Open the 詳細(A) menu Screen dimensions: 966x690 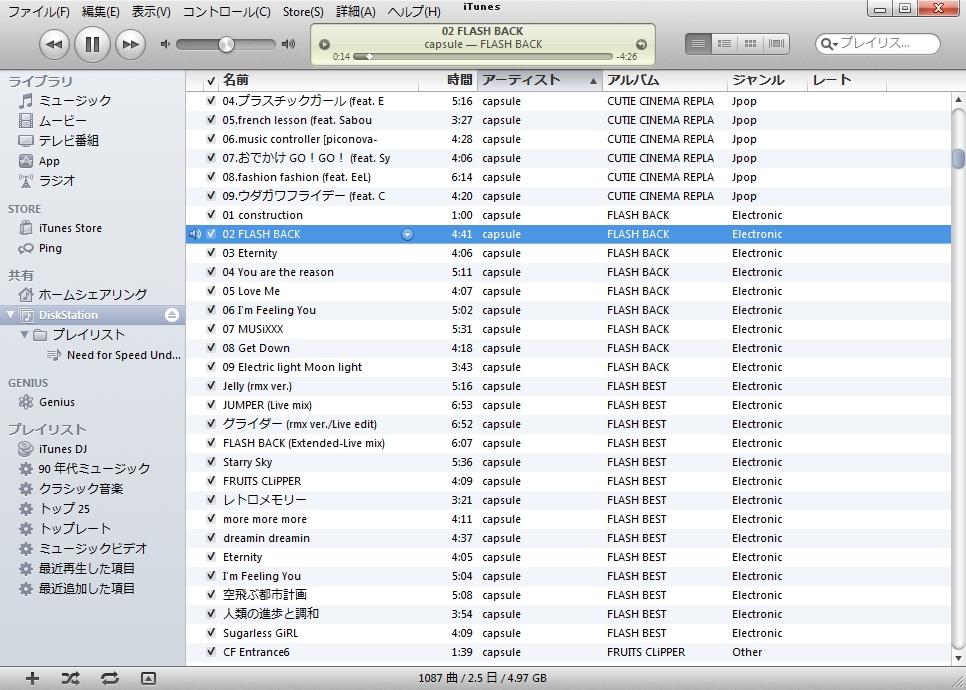(x=355, y=12)
